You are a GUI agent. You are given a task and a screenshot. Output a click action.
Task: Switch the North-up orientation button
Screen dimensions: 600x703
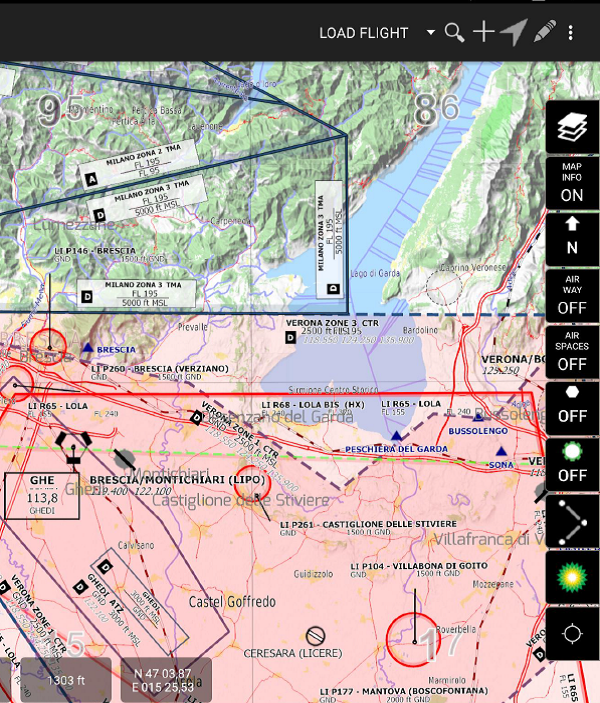(572, 238)
